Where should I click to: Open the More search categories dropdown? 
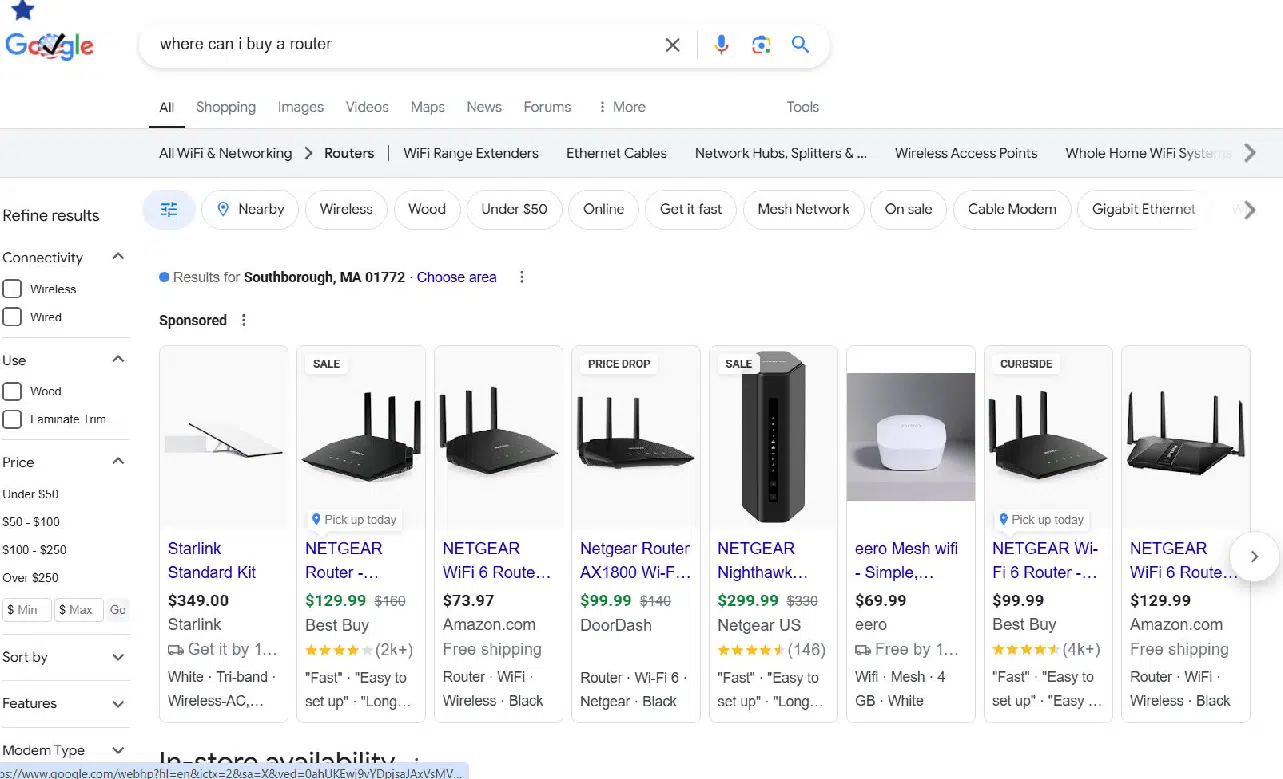click(621, 107)
